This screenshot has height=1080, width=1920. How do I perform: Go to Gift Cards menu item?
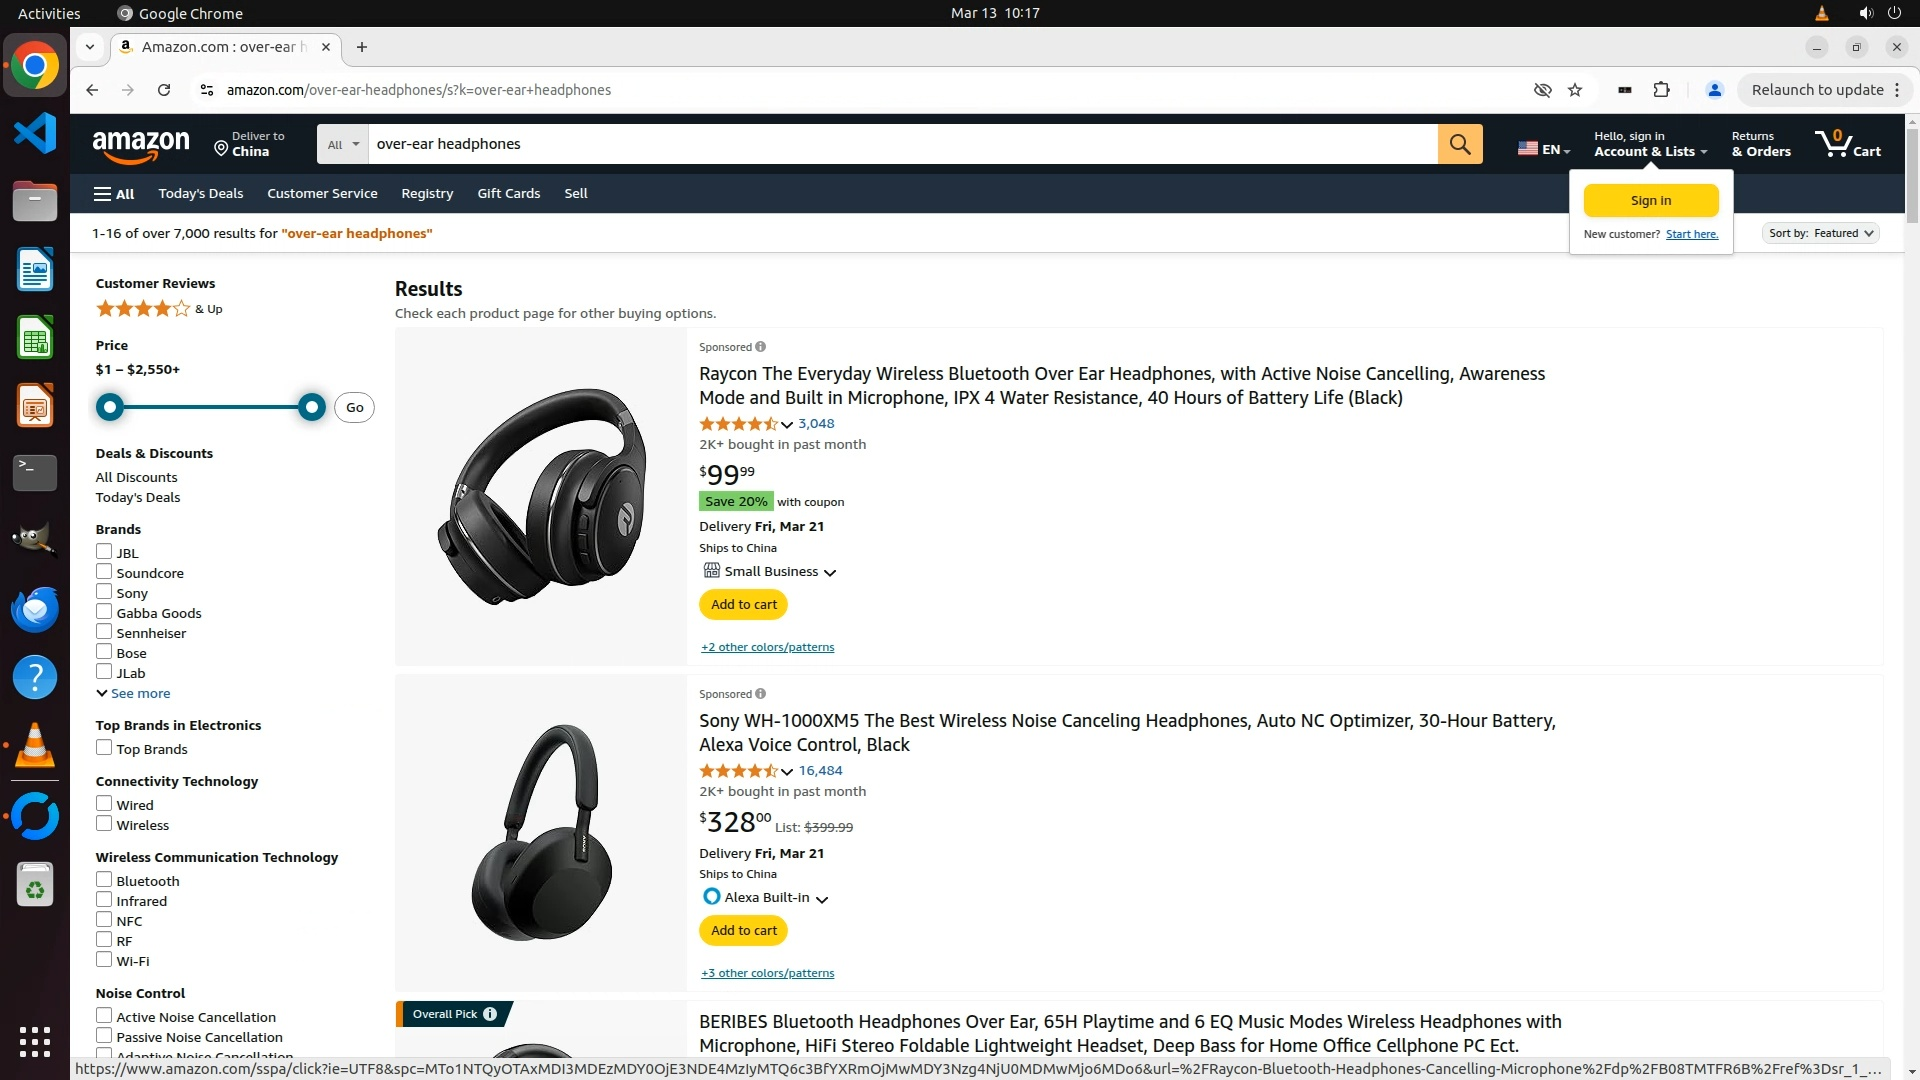click(x=508, y=193)
